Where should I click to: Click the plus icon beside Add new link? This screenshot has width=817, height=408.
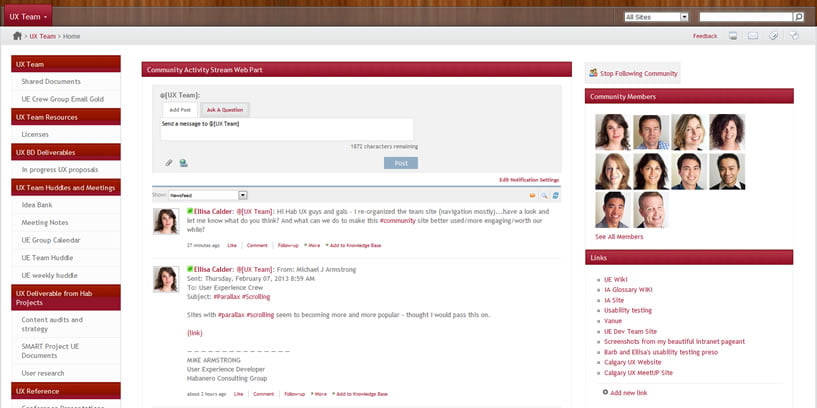pos(605,392)
